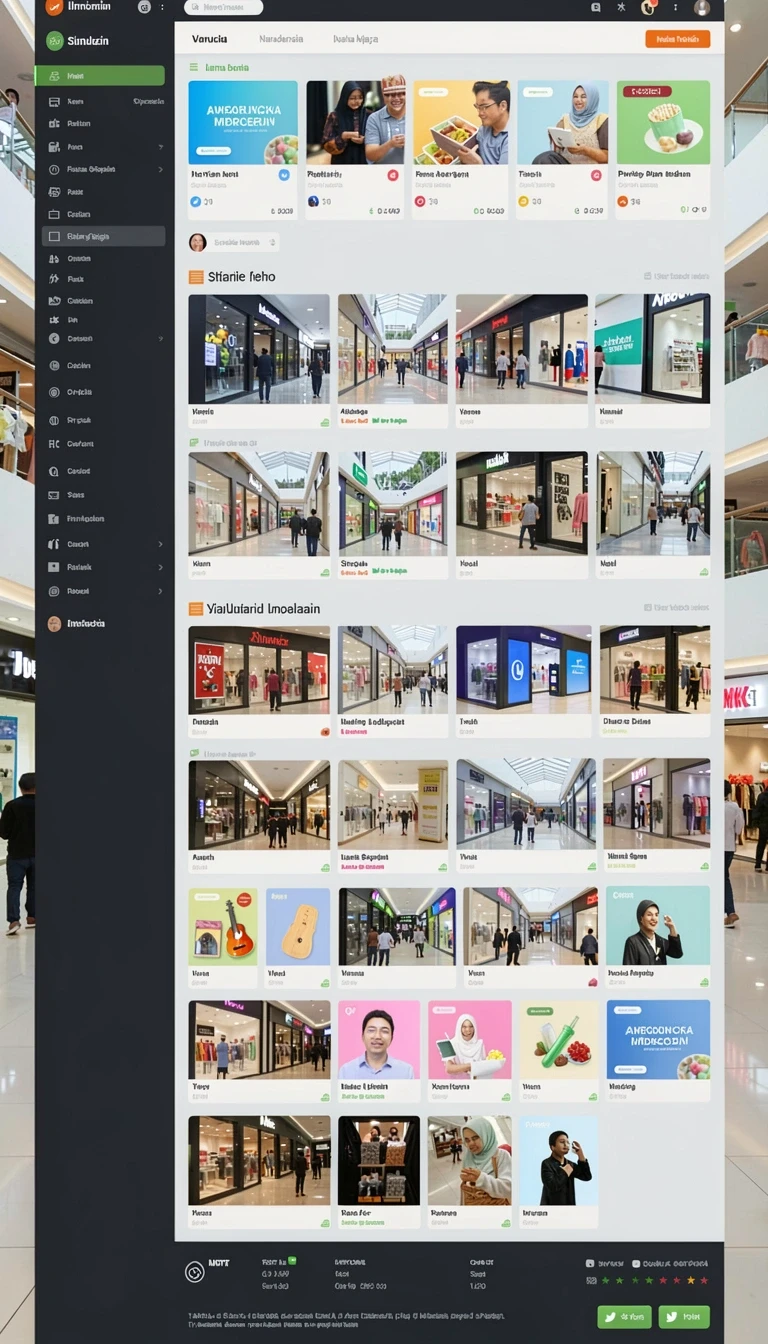Screen dimensions: 768x1344
Task: Click the search field in the top bar
Action: tap(223, 7)
